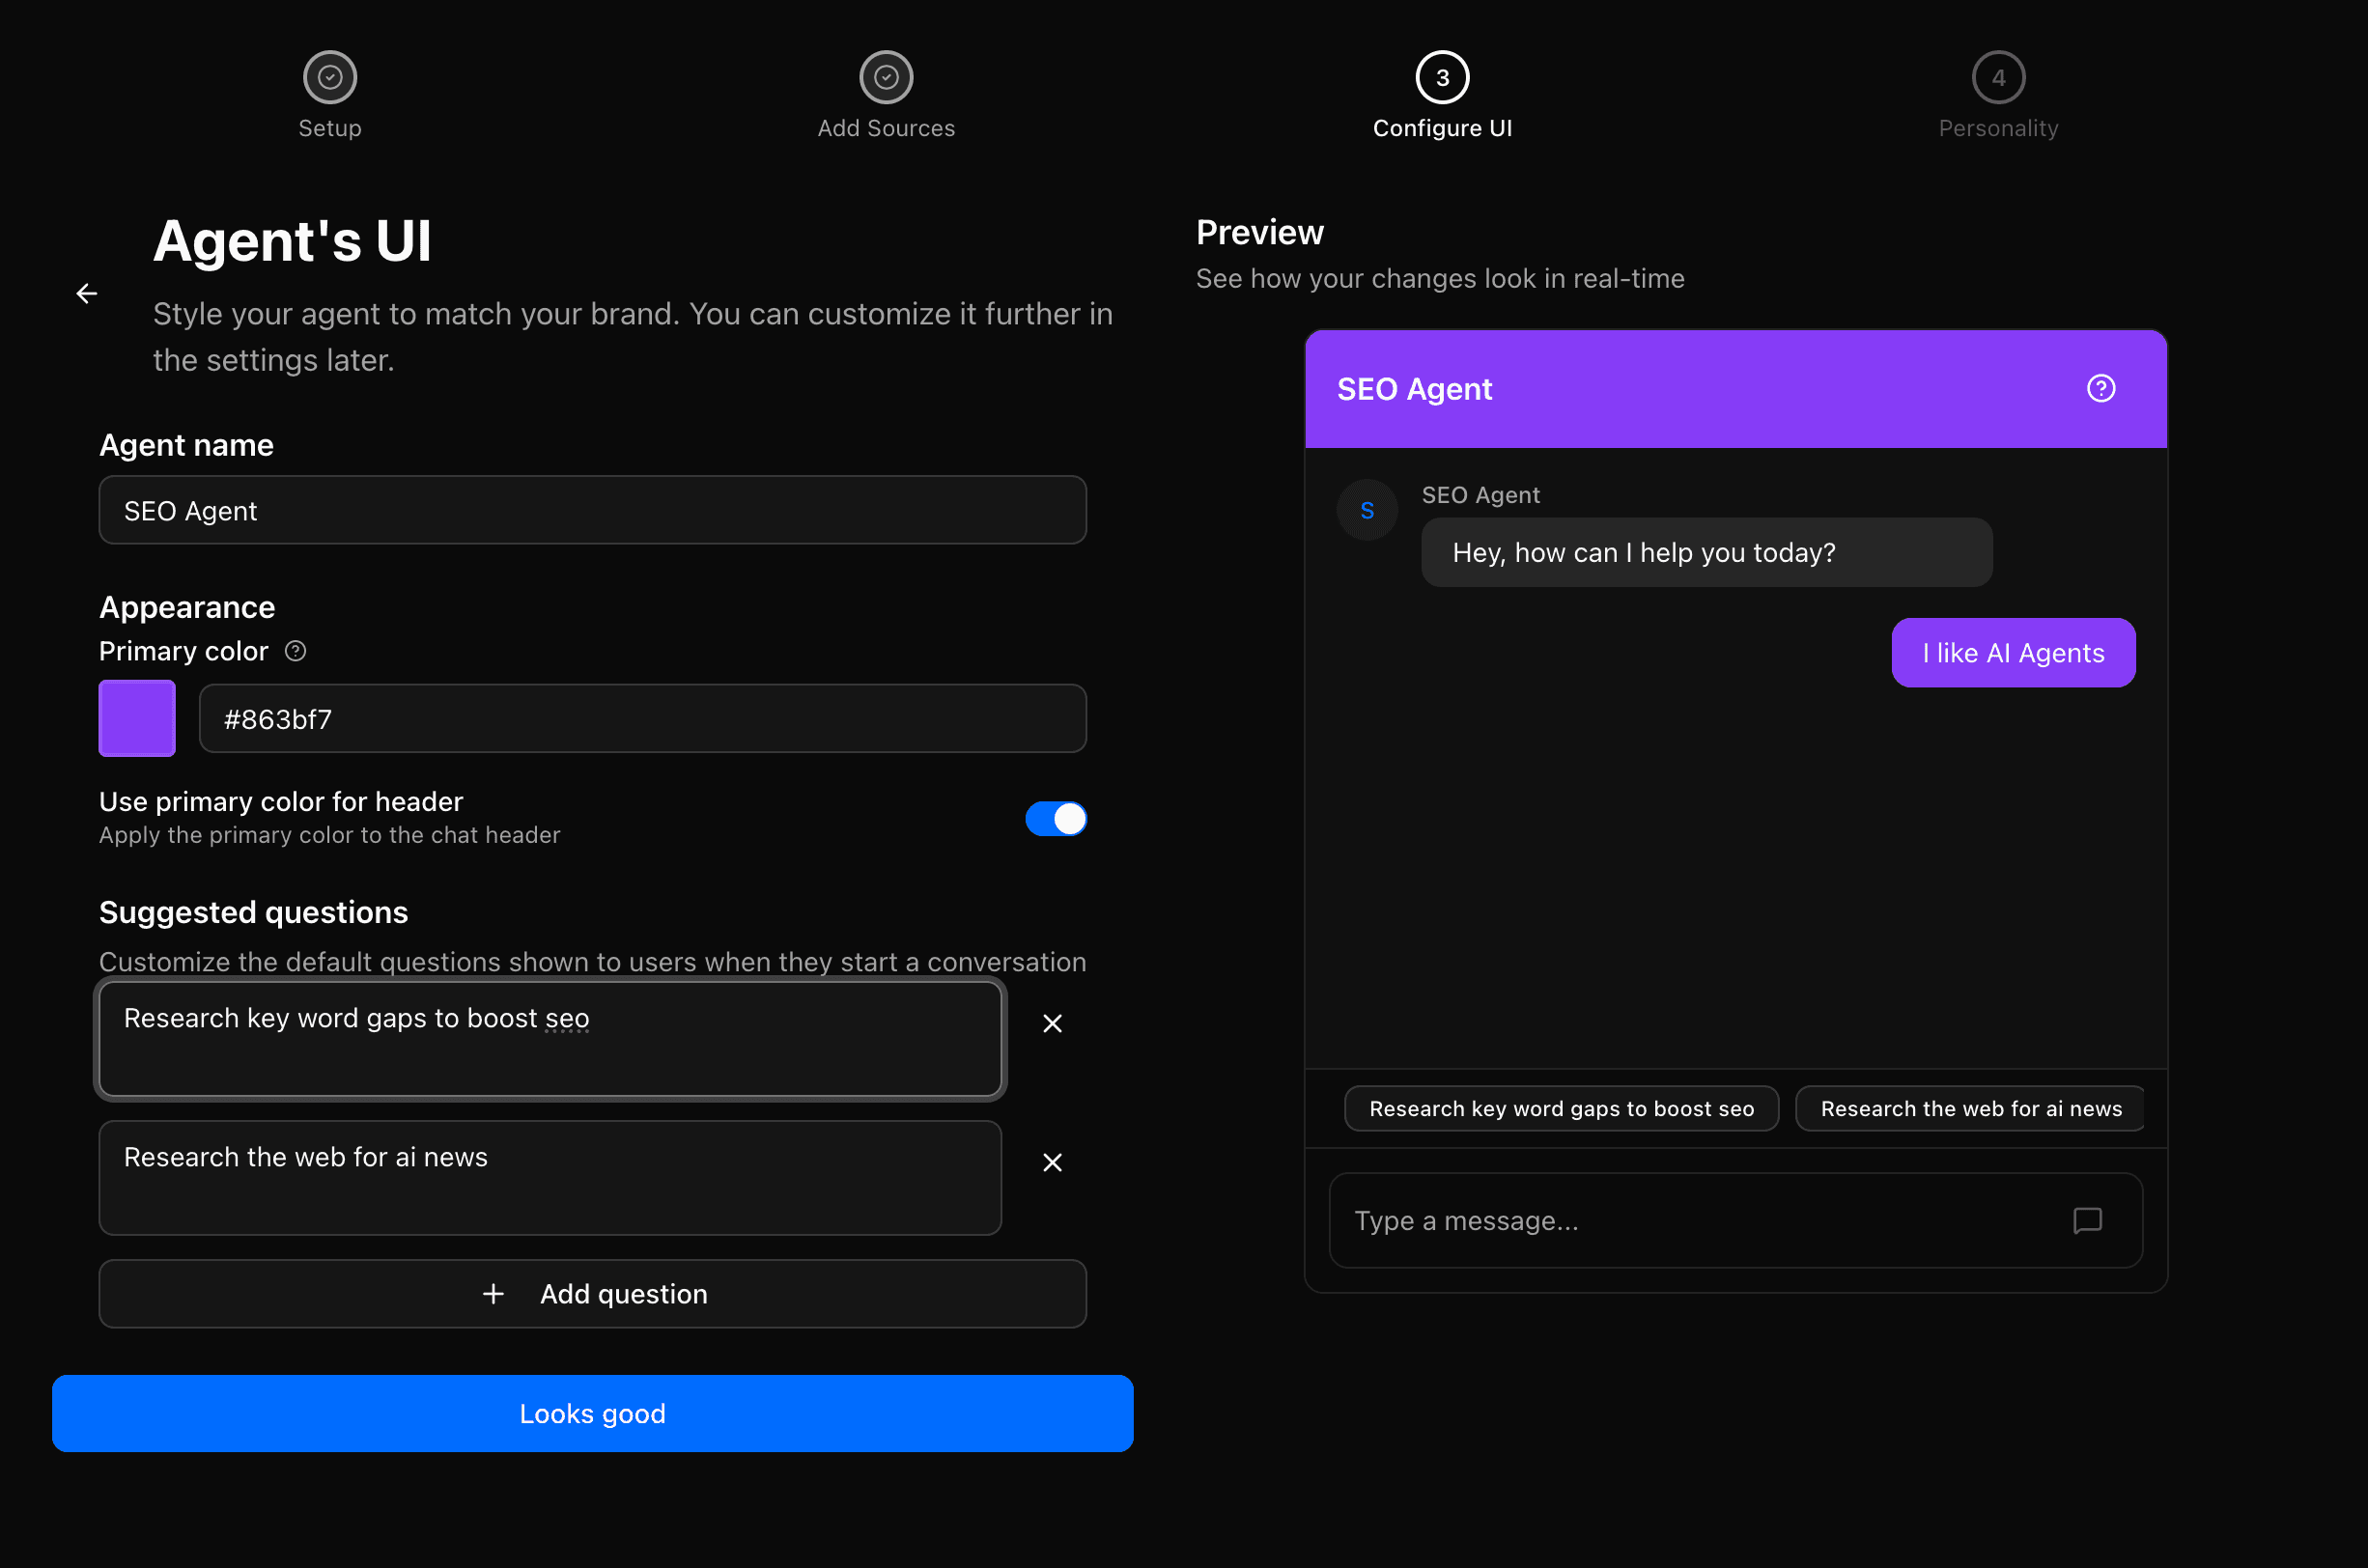Click the Research the web for ai news chip
This screenshot has height=1568, width=2368.
1969,1108
